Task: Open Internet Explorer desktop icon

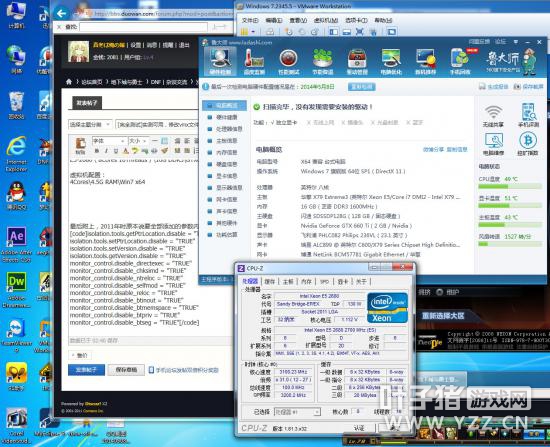Action: [16, 154]
